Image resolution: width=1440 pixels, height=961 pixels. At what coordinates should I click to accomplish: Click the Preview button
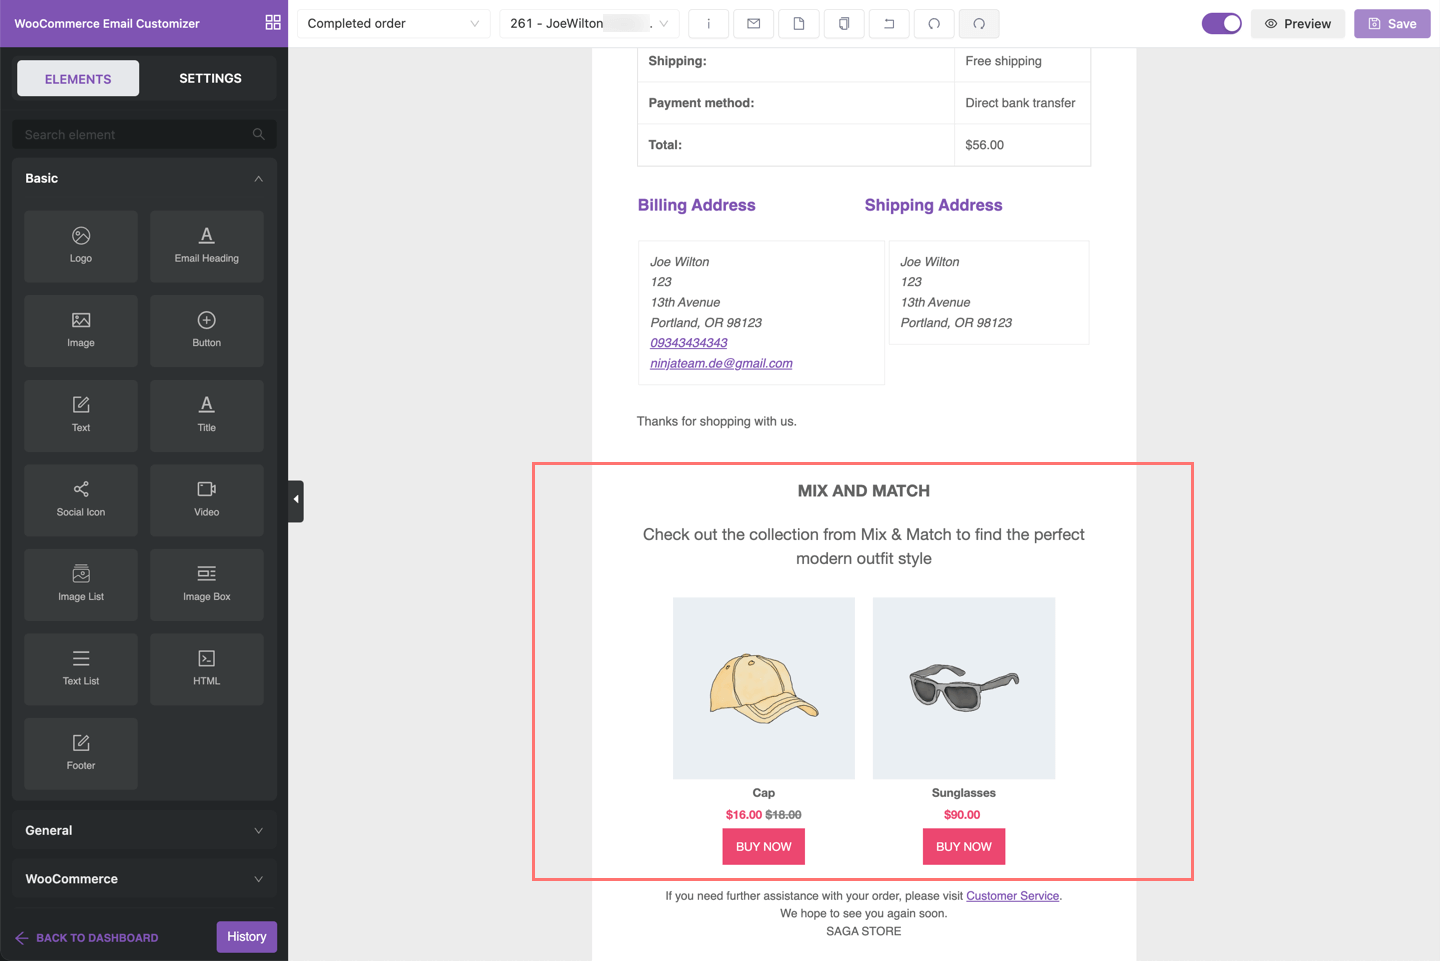pos(1297,23)
